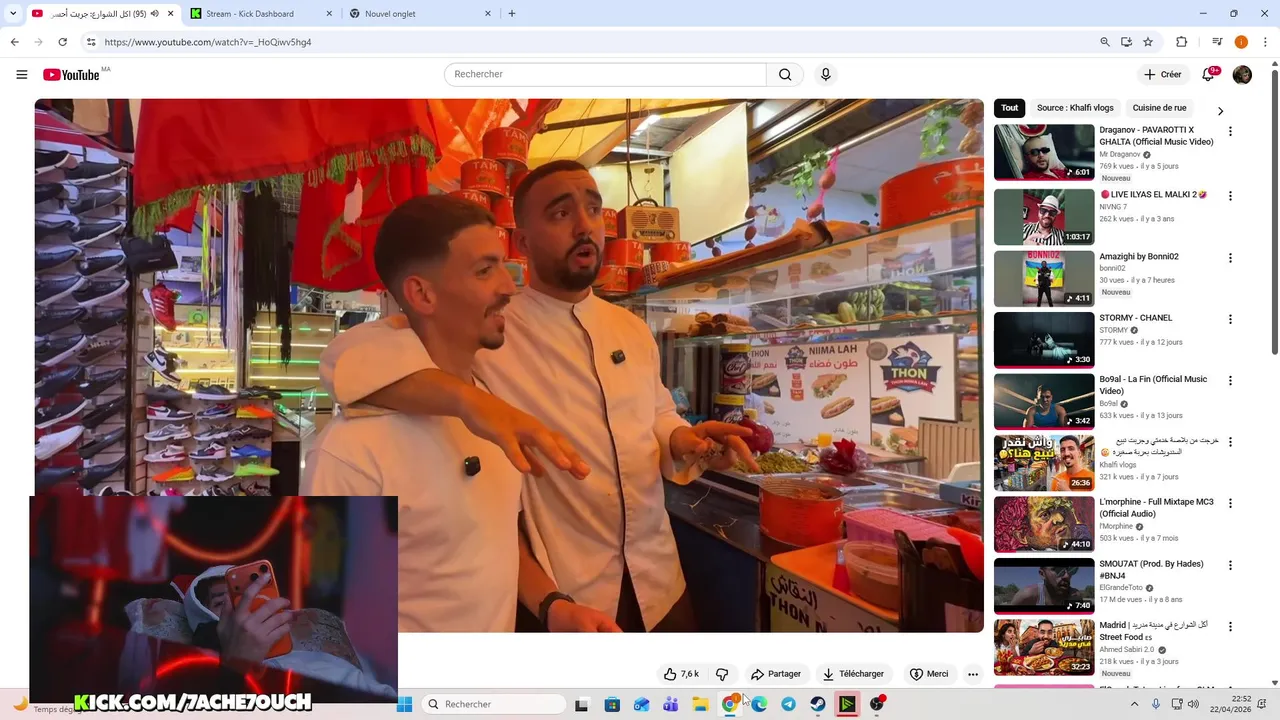Open Microsoft Store from the taskbar

point(612,704)
